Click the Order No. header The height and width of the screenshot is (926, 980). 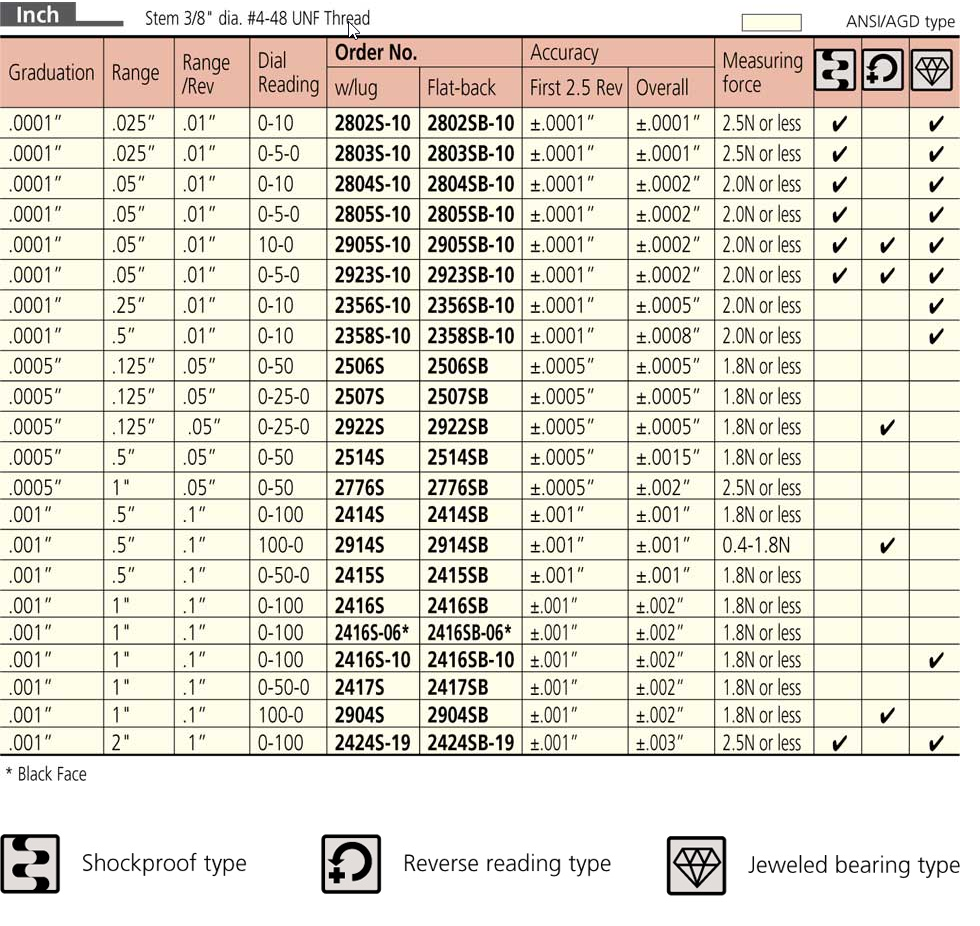coord(376,52)
